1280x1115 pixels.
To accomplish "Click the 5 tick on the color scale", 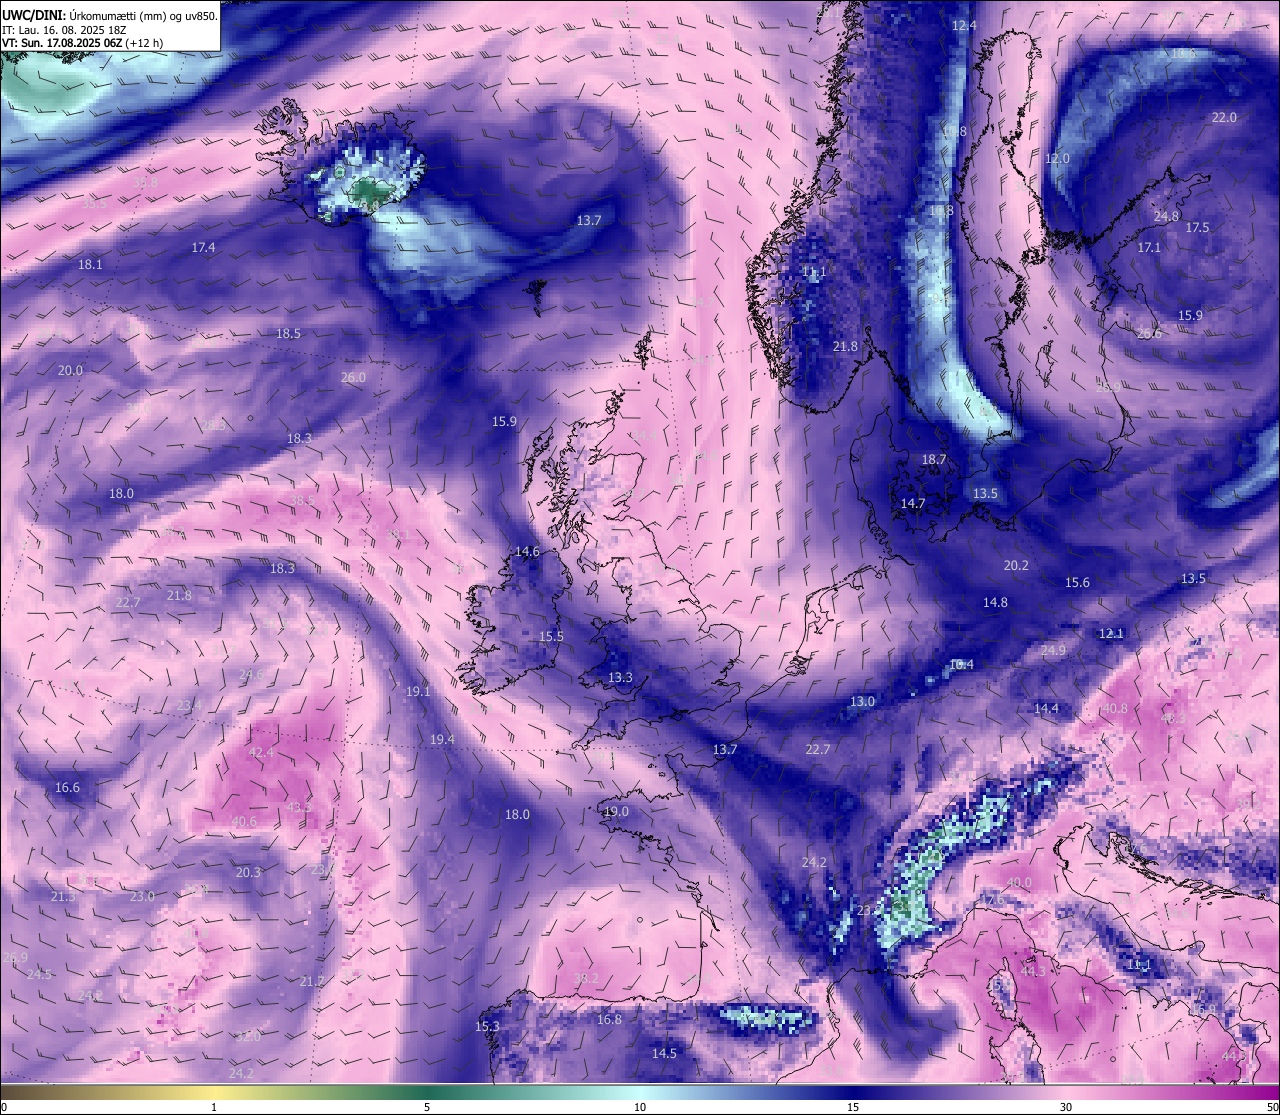I will click(427, 1107).
